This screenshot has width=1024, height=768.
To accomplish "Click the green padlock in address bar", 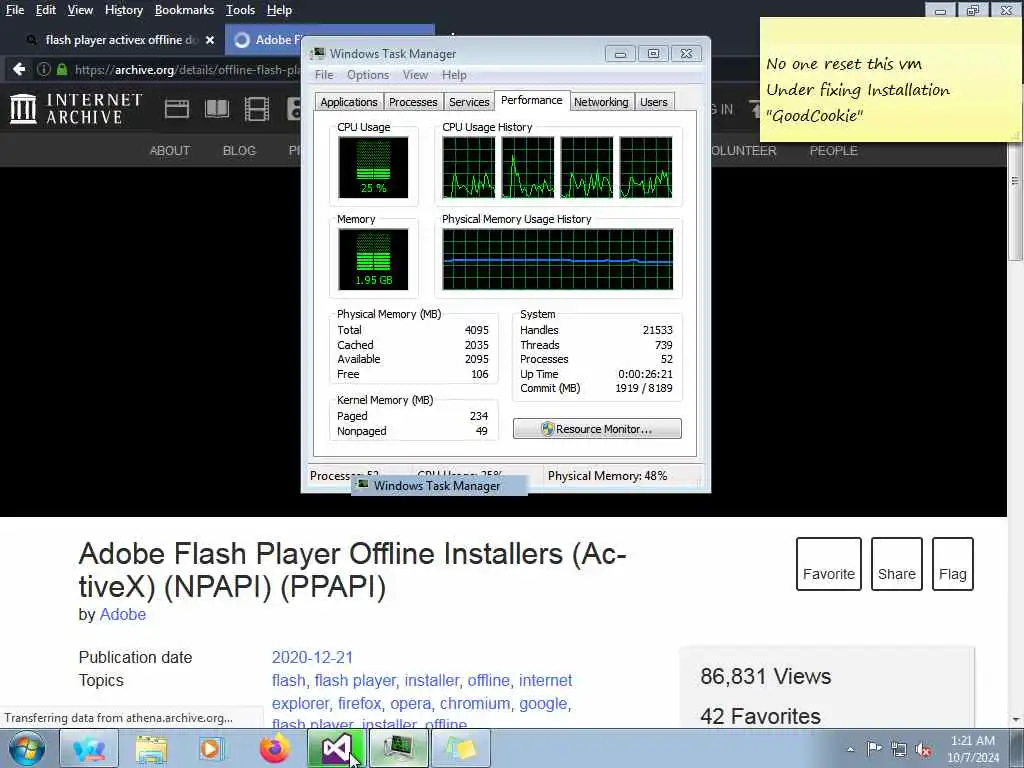I will [62, 69].
